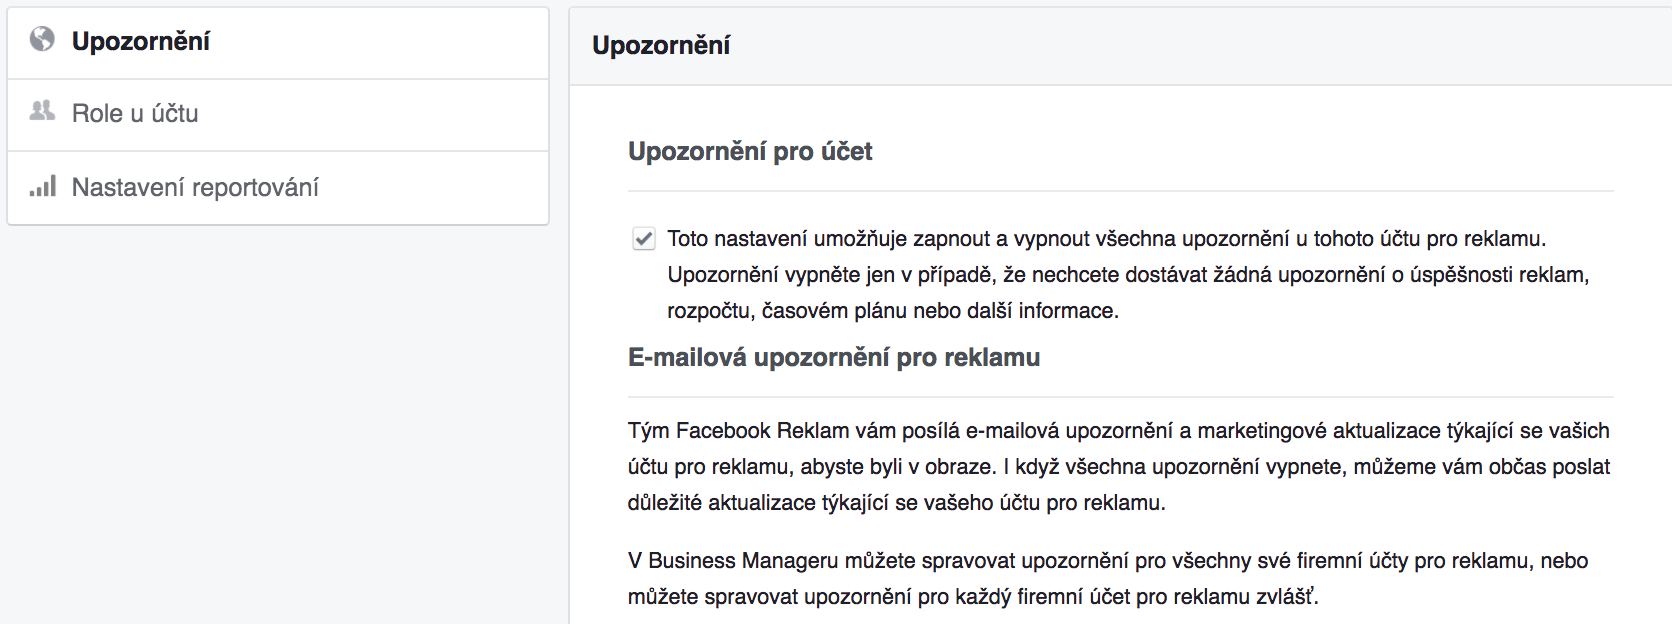
Task: Uncheck the account notifications checkbox
Action: pos(644,239)
